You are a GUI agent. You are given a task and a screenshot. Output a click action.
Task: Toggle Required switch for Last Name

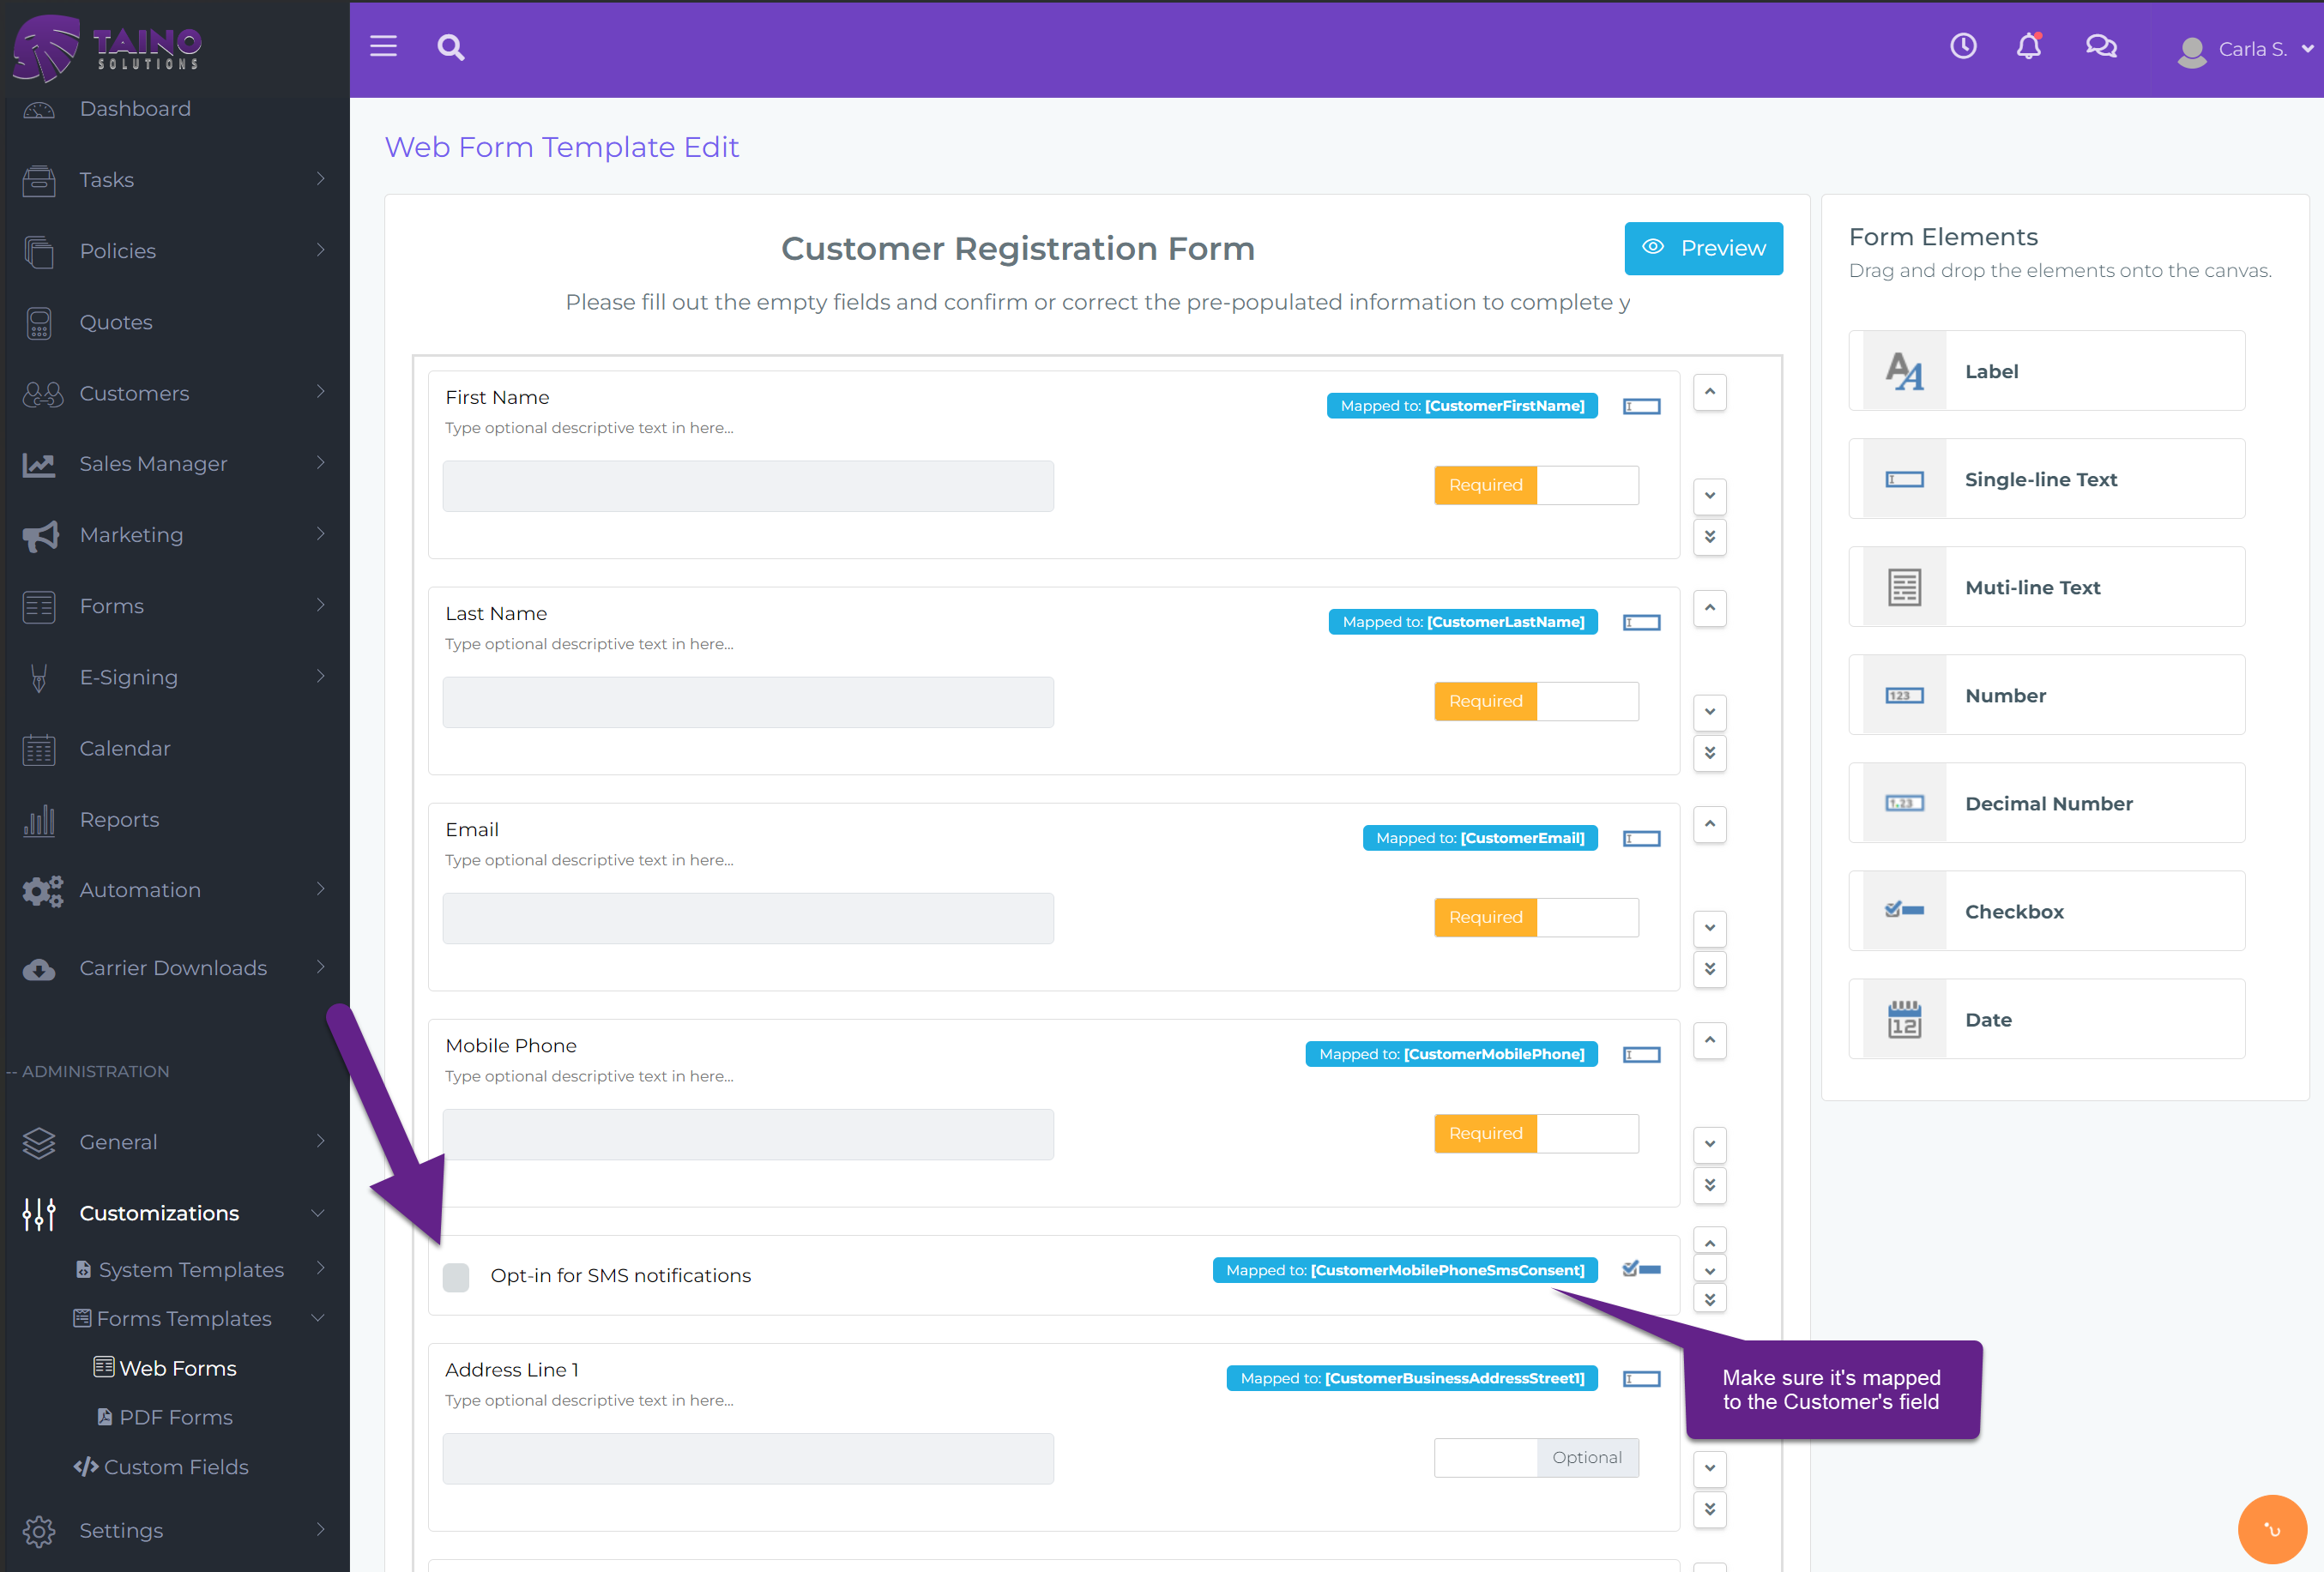1536,701
